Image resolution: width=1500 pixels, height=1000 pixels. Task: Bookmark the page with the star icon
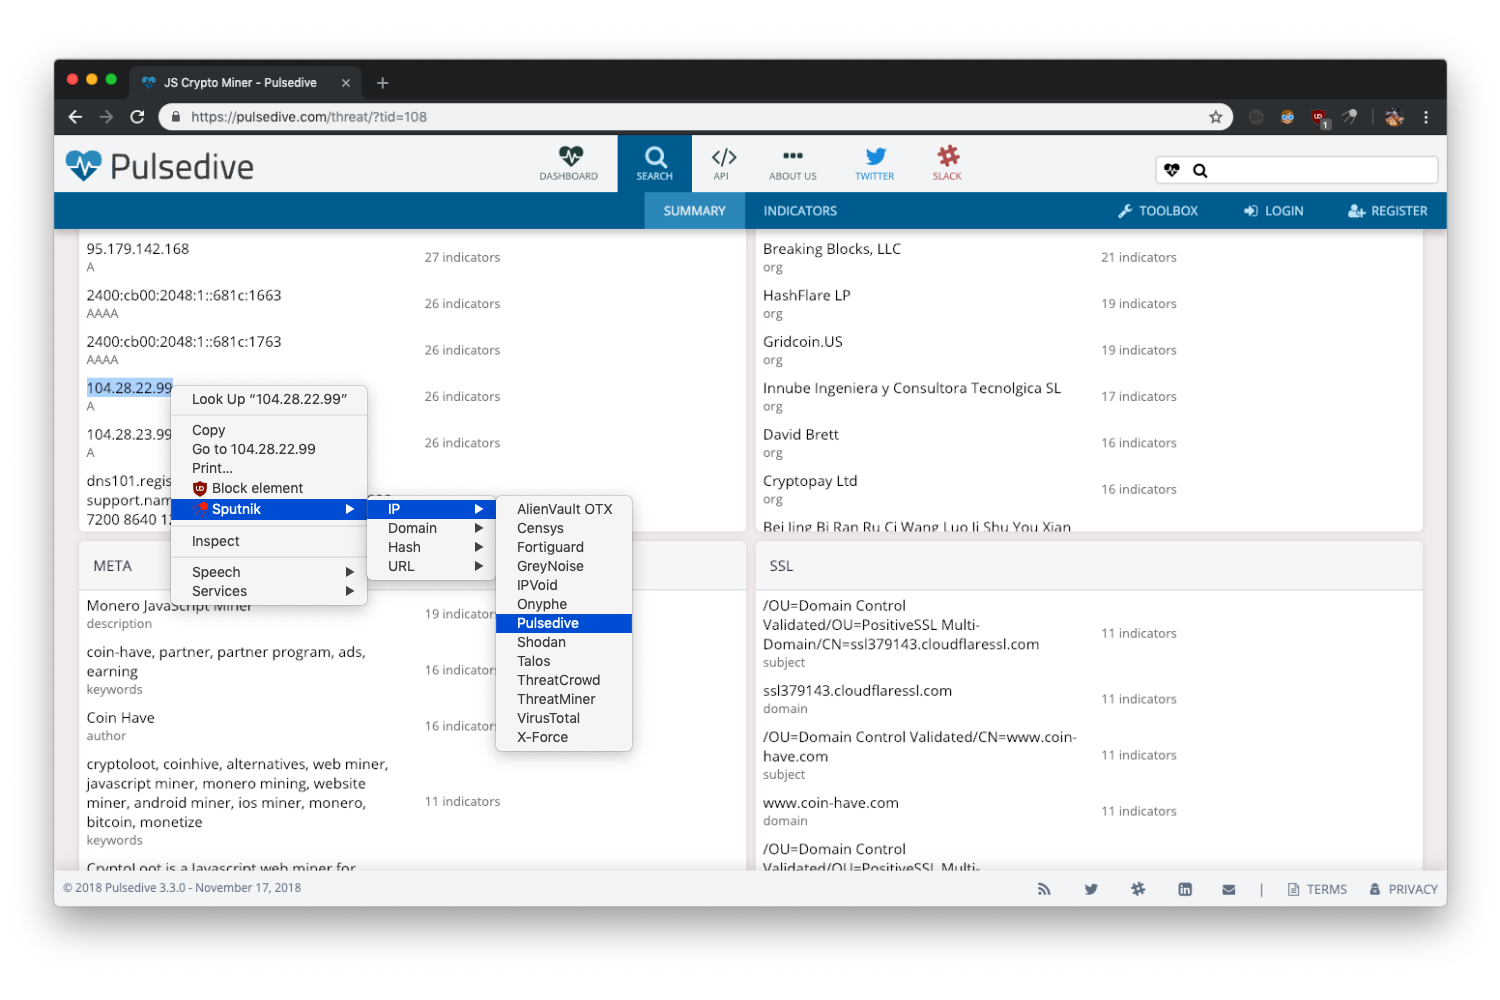click(x=1216, y=117)
